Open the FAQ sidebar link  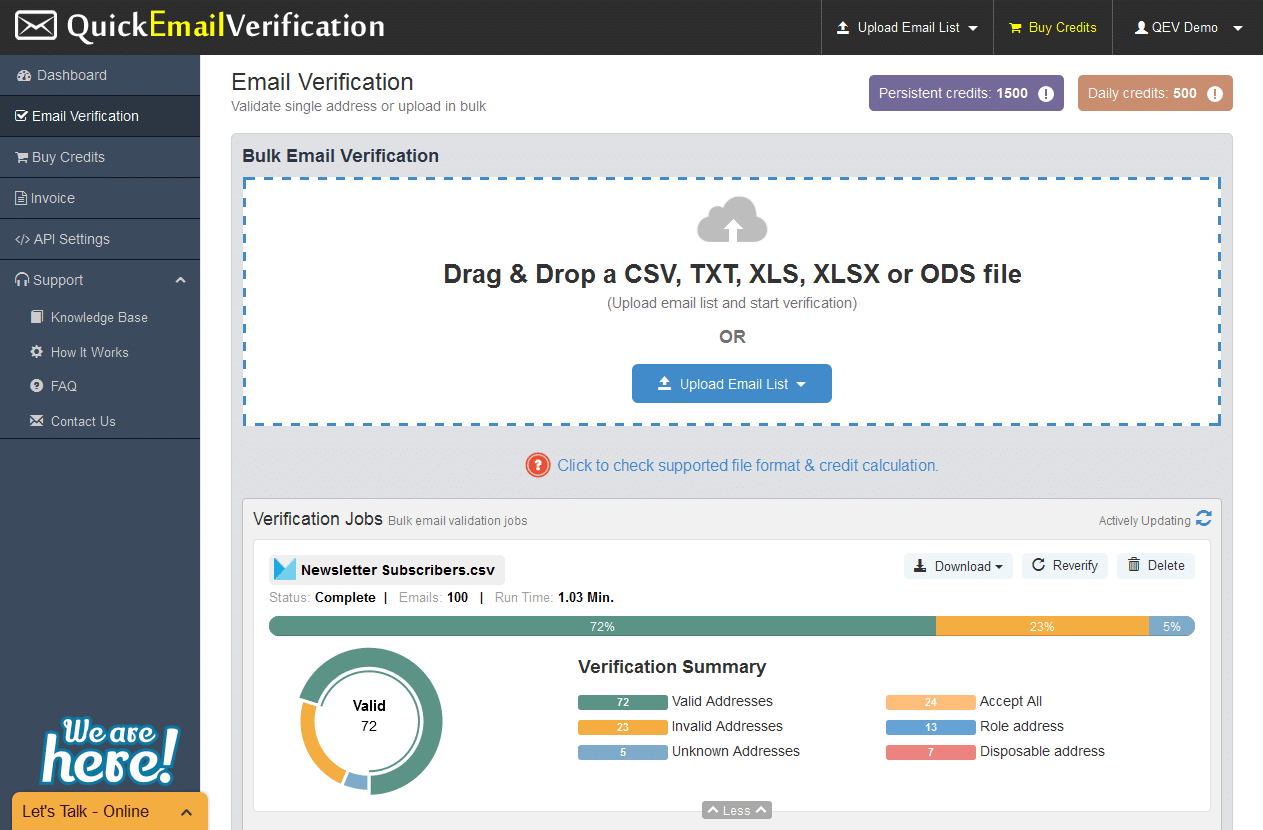pos(64,386)
